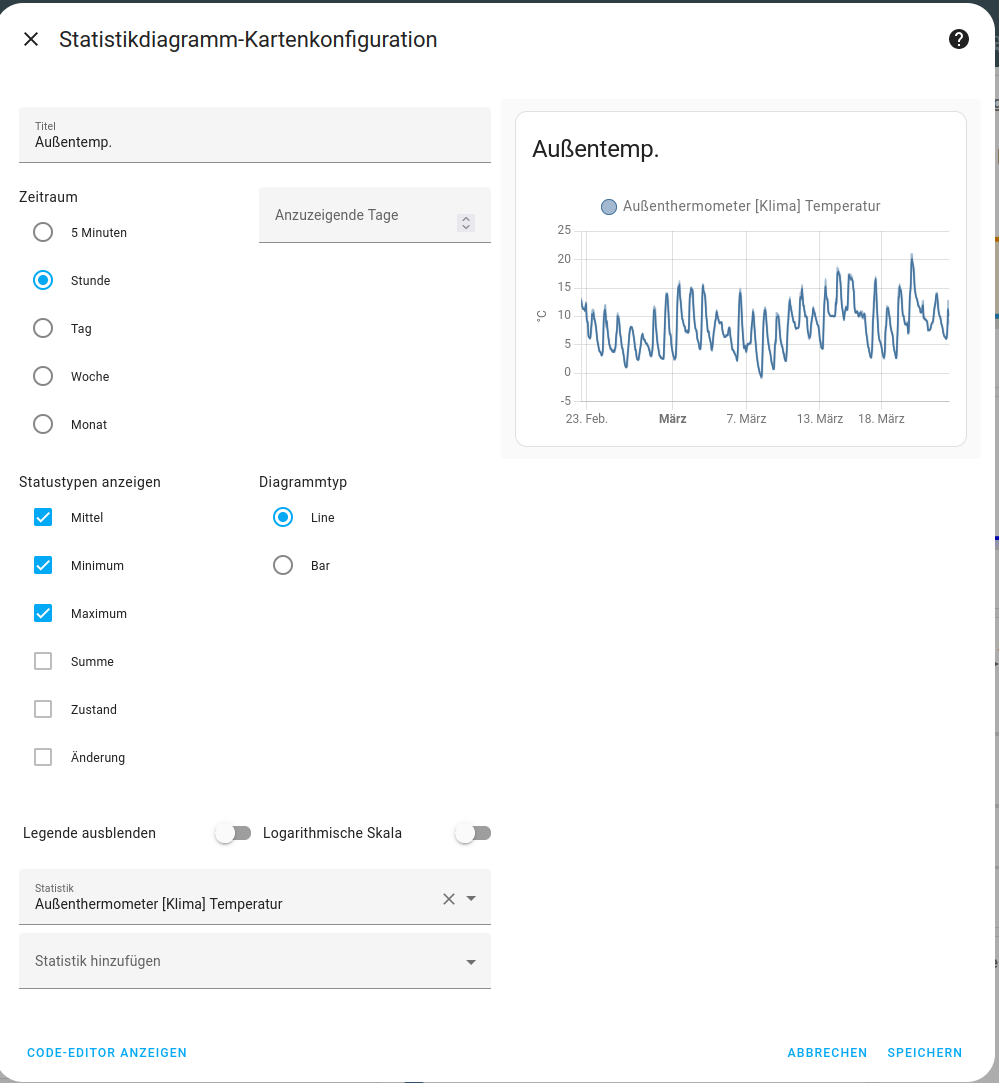Clear the selected Außenthermometer statistic
This screenshot has width=999, height=1083.
pos(449,899)
